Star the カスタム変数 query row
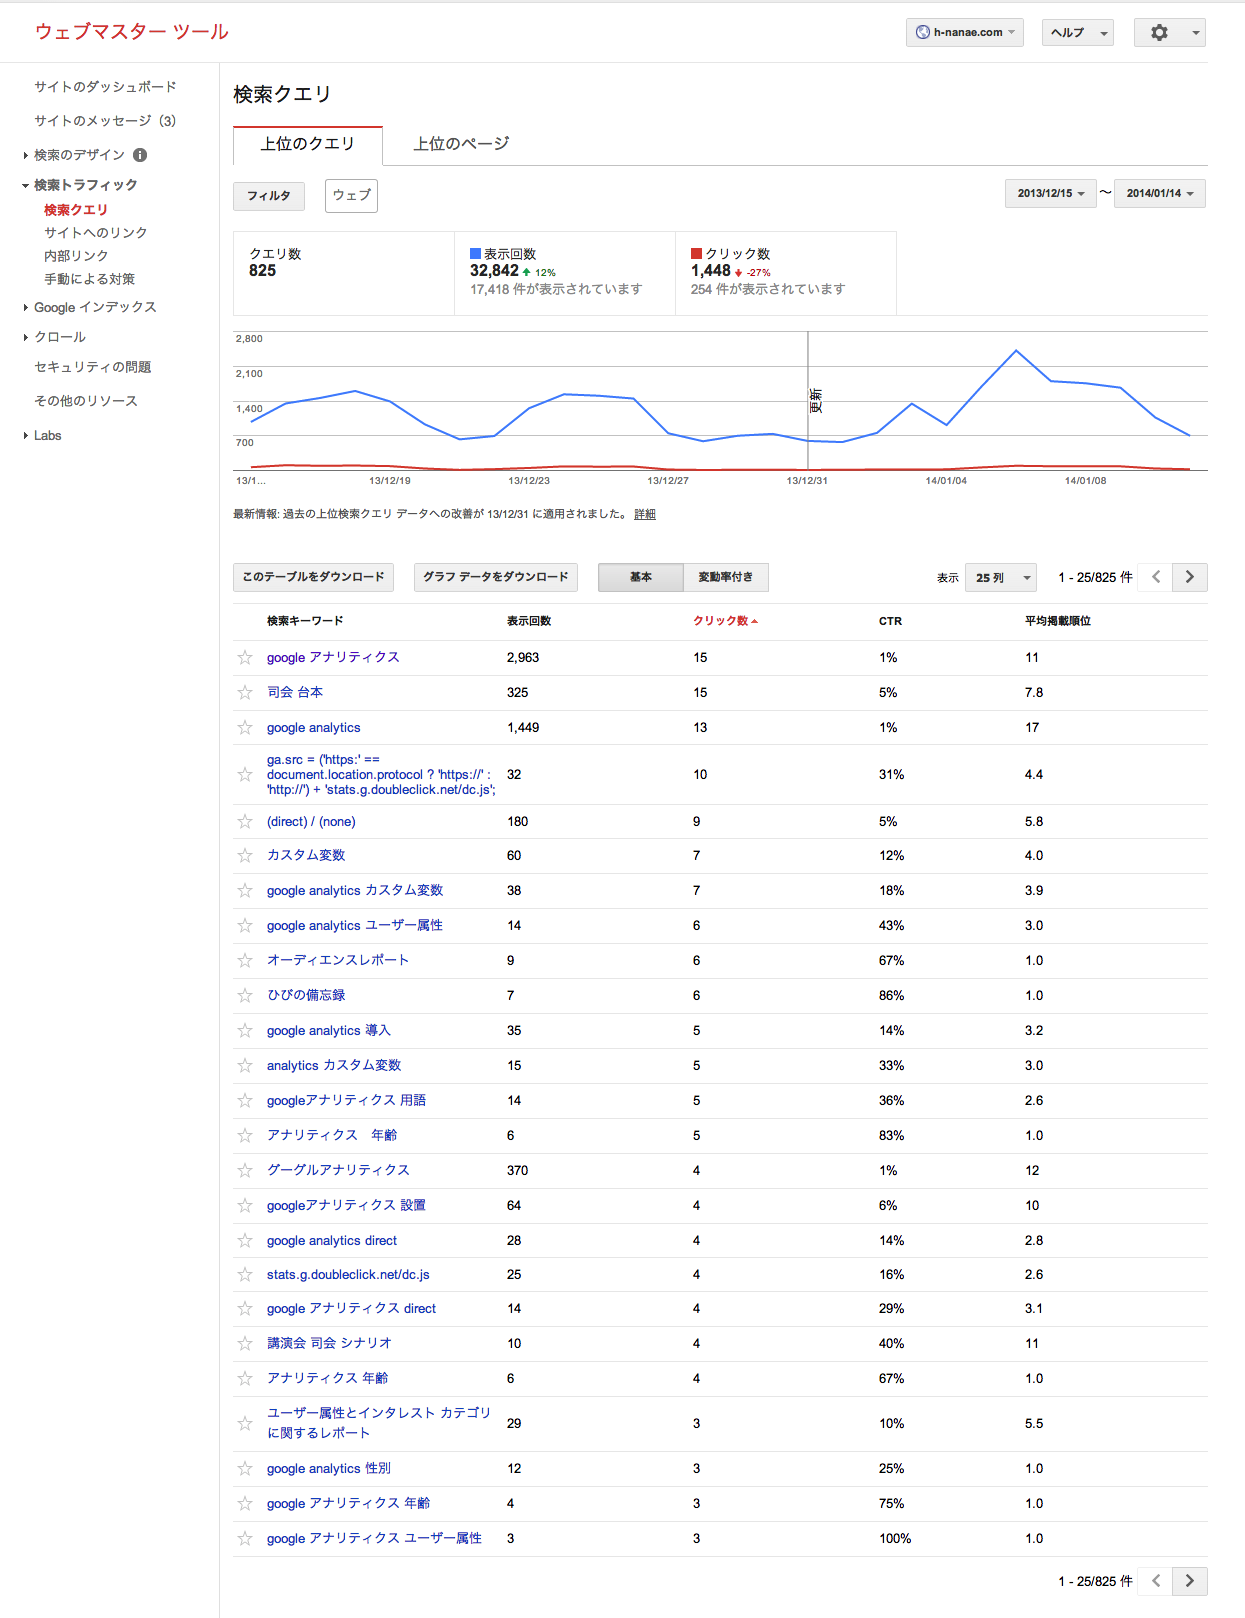This screenshot has width=1245, height=1618. (x=245, y=855)
